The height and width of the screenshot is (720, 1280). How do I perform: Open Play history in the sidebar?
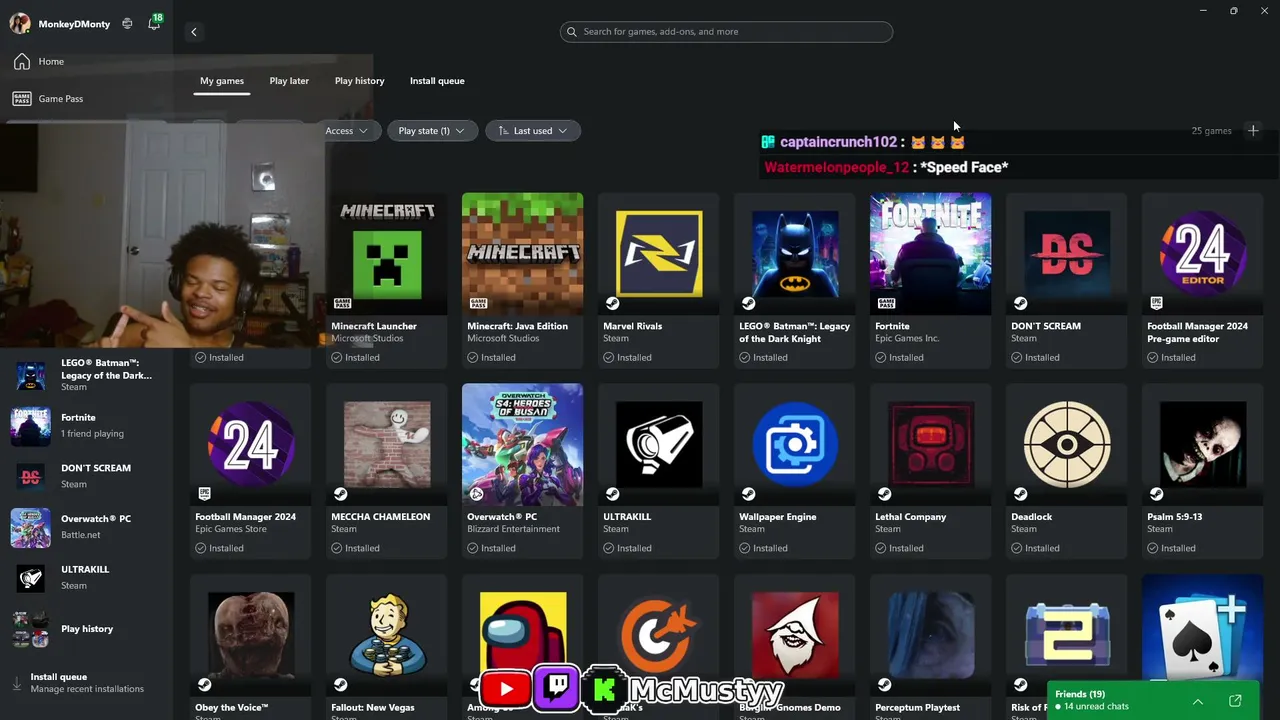[x=86, y=629]
